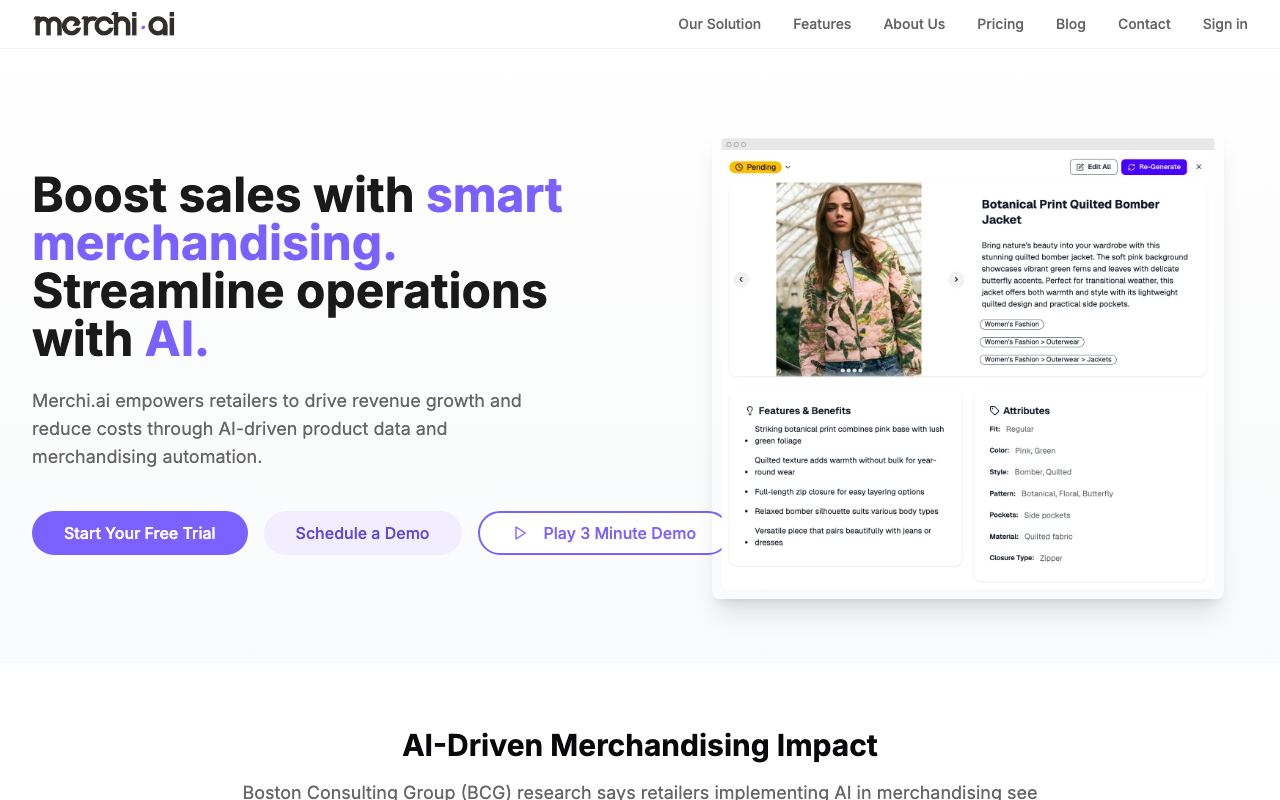This screenshot has width=1280, height=800.
Task: Click the Re-Generate refresh button
Action: pyautogui.click(x=1153, y=167)
